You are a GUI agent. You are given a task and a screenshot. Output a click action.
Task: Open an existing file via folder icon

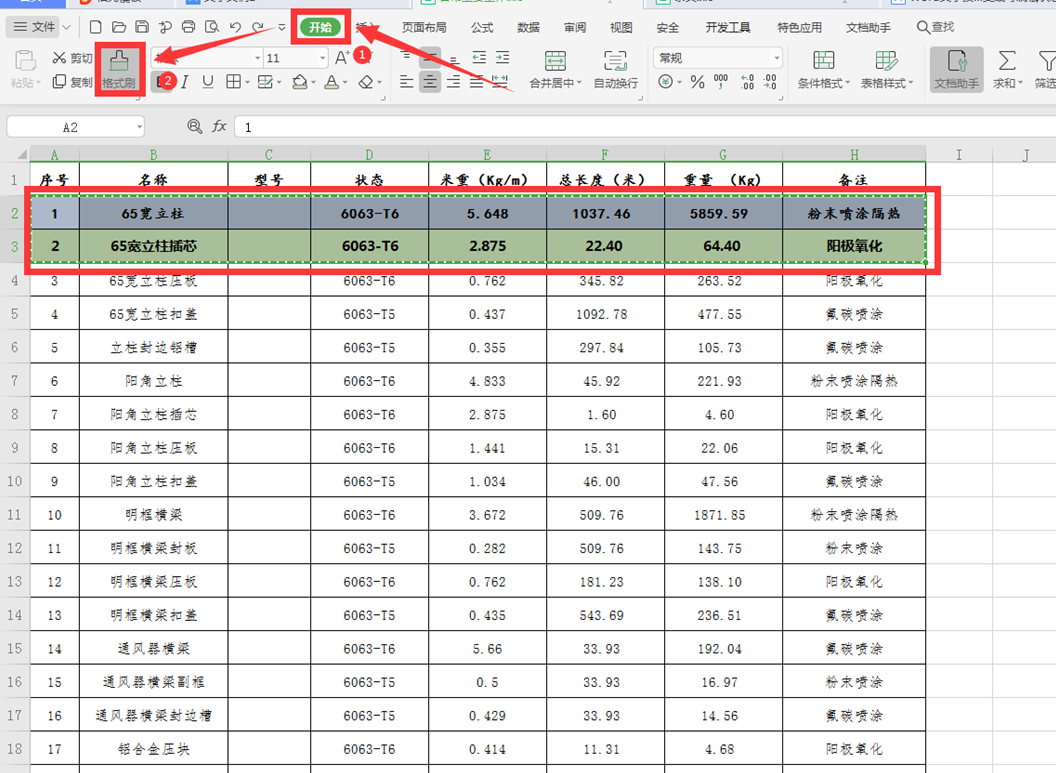tap(119, 27)
